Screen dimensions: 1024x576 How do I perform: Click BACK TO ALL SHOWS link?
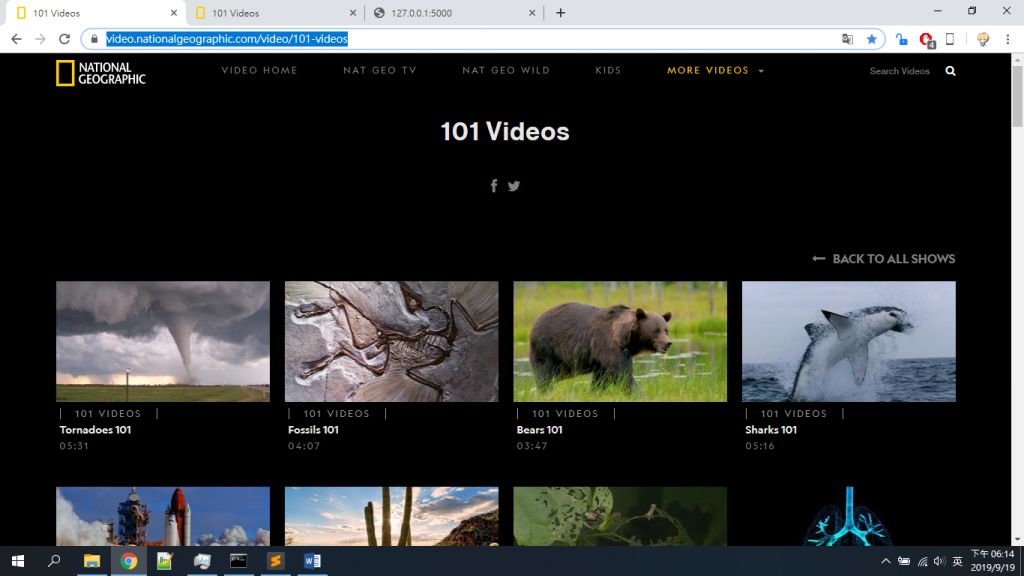[884, 259]
